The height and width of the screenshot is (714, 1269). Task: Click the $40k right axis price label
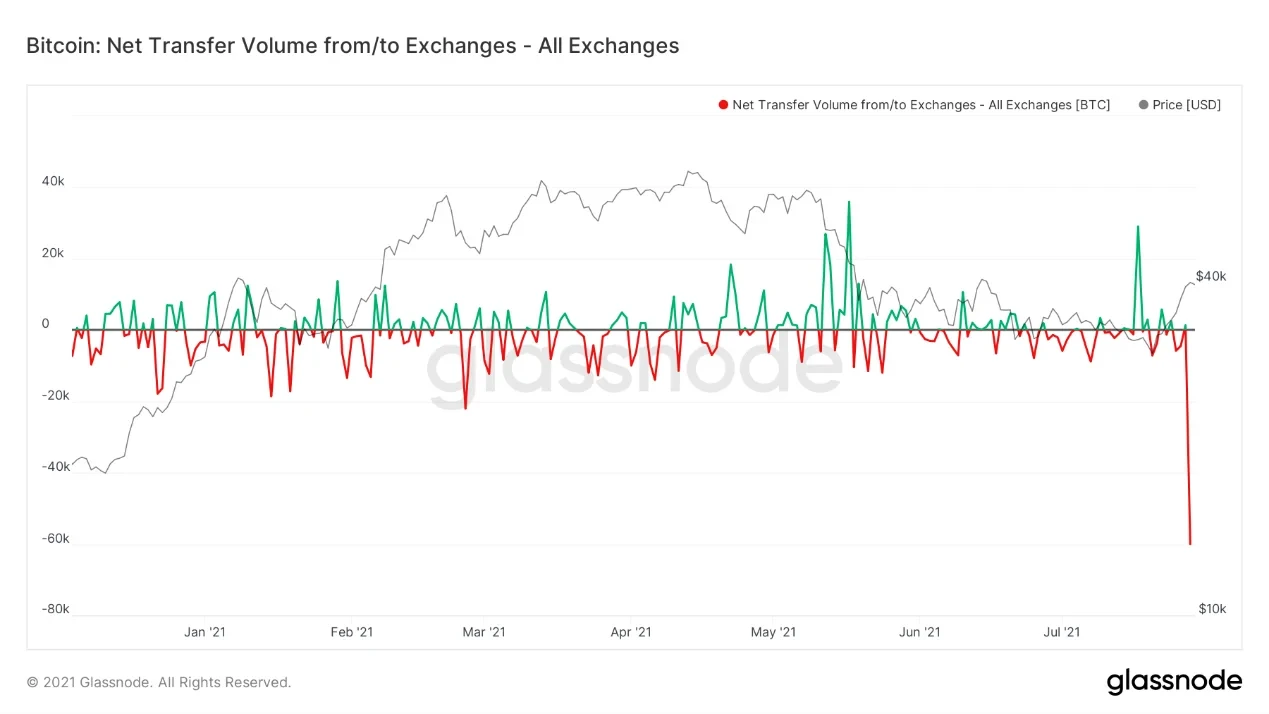(1211, 276)
